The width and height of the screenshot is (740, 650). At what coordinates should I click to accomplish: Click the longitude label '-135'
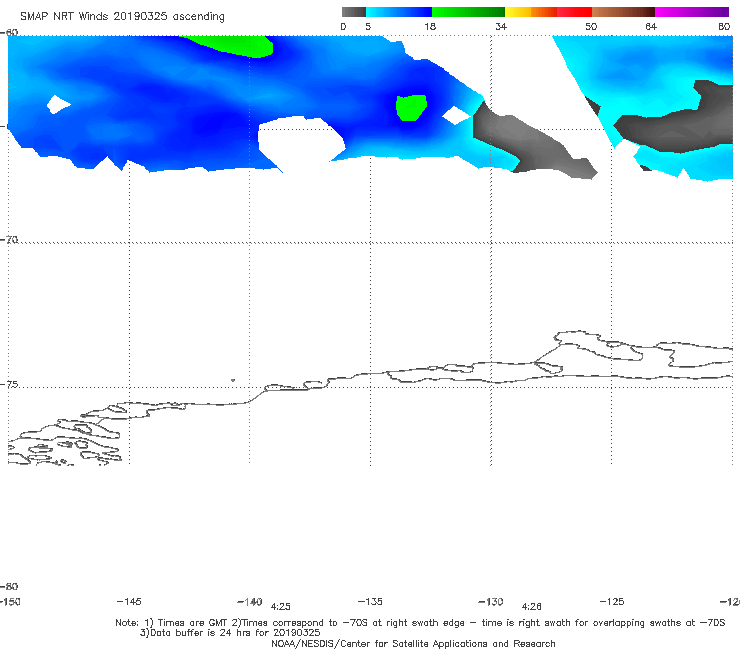pyautogui.click(x=370, y=601)
